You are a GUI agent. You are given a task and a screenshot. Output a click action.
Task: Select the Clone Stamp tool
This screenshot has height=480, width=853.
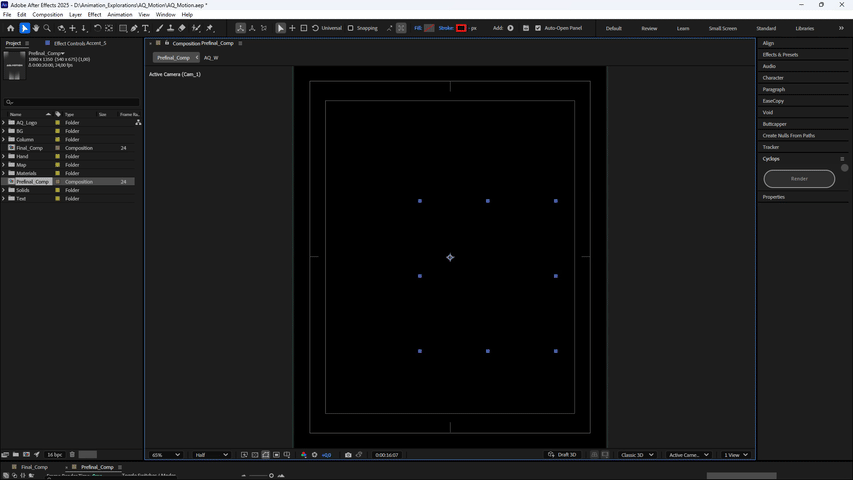point(171,28)
